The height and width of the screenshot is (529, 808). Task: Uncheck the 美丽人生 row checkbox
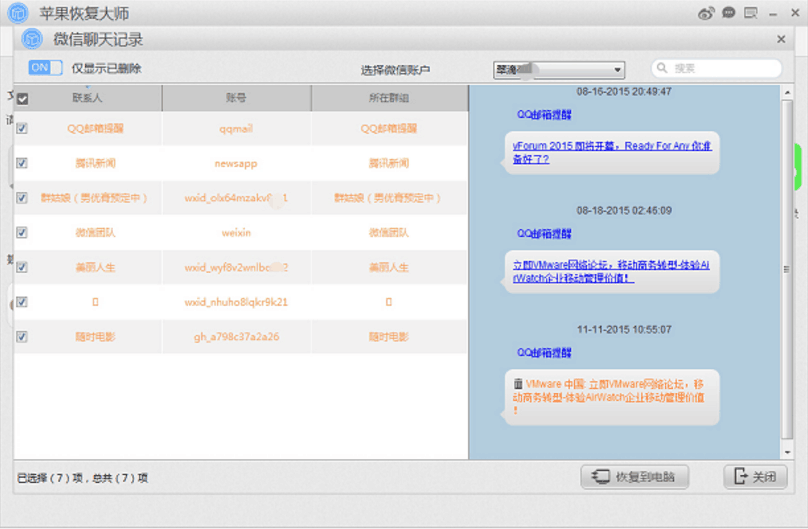click(22, 267)
